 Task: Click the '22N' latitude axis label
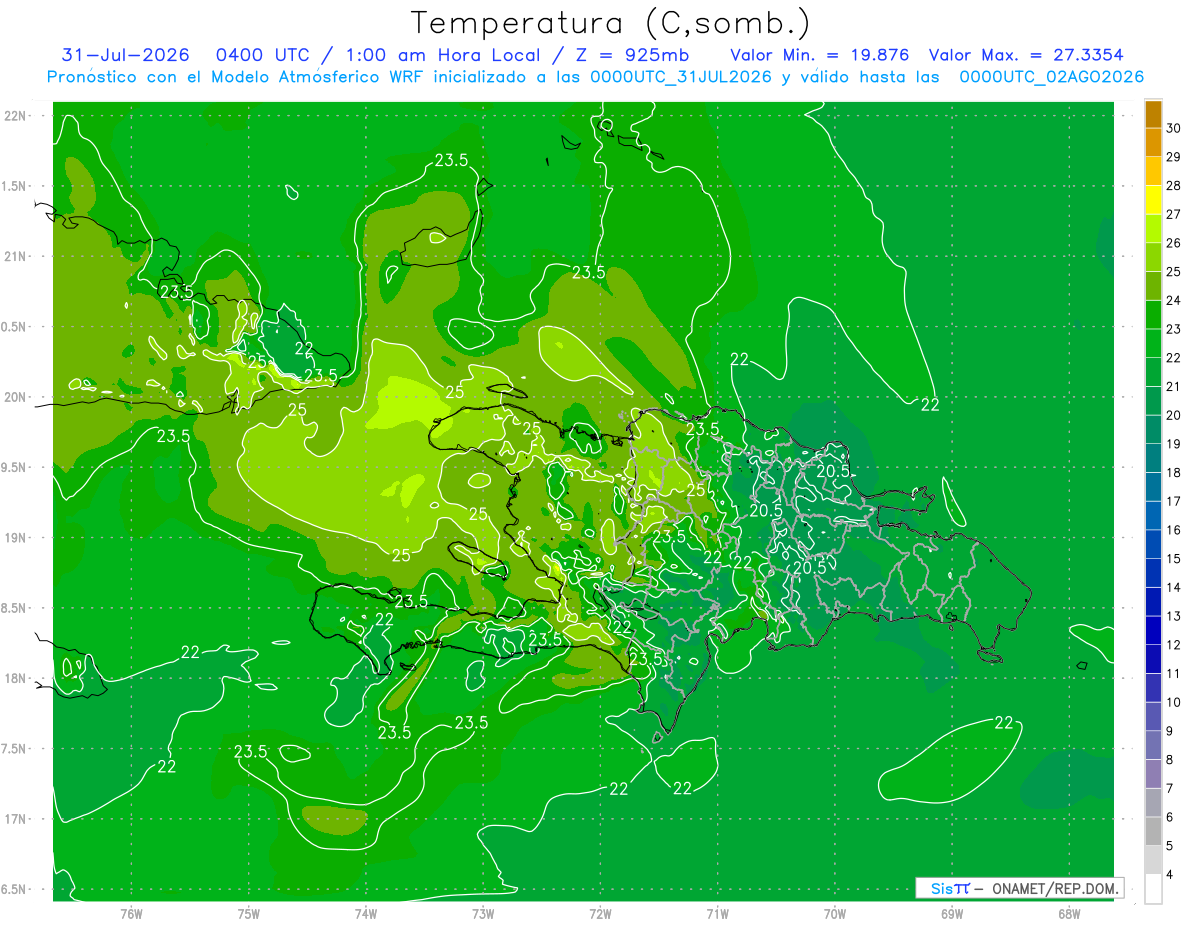[x=16, y=116]
